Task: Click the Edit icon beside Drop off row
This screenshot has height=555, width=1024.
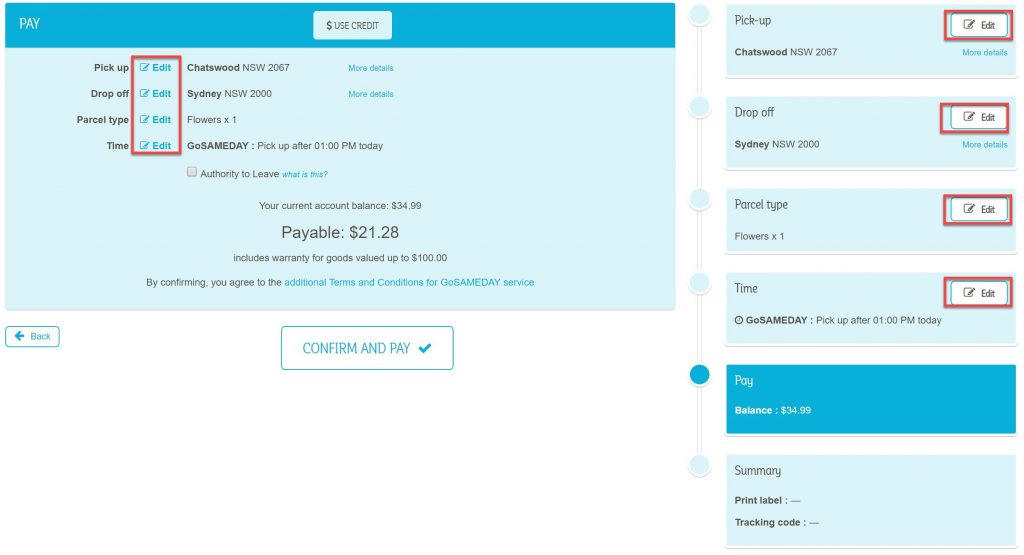Action: [x=155, y=93]
